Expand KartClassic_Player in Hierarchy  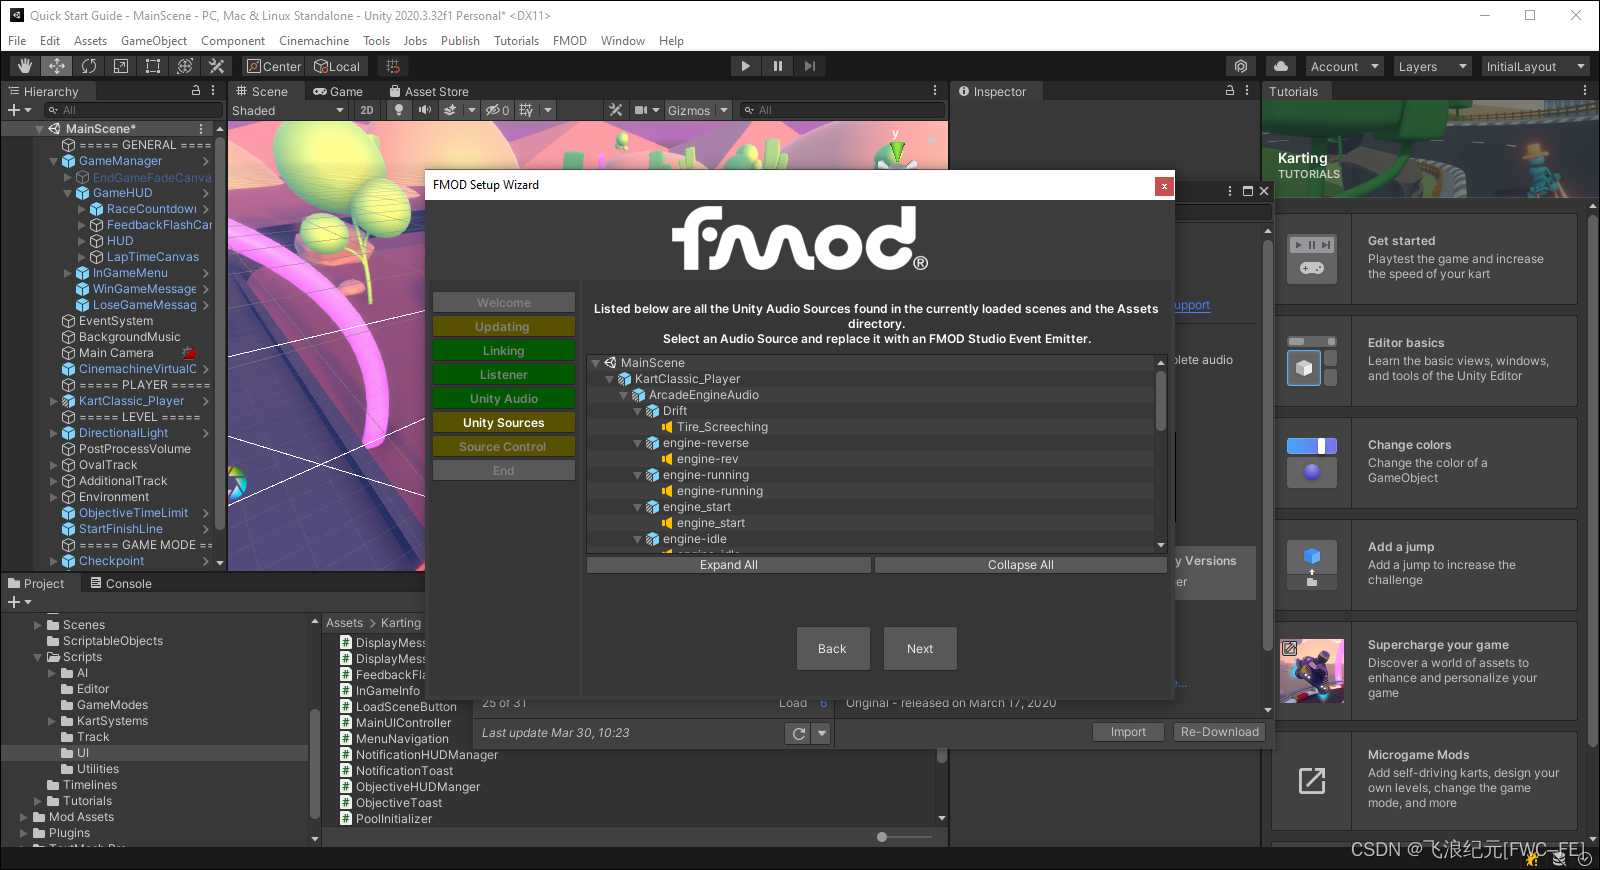(54, 401)
